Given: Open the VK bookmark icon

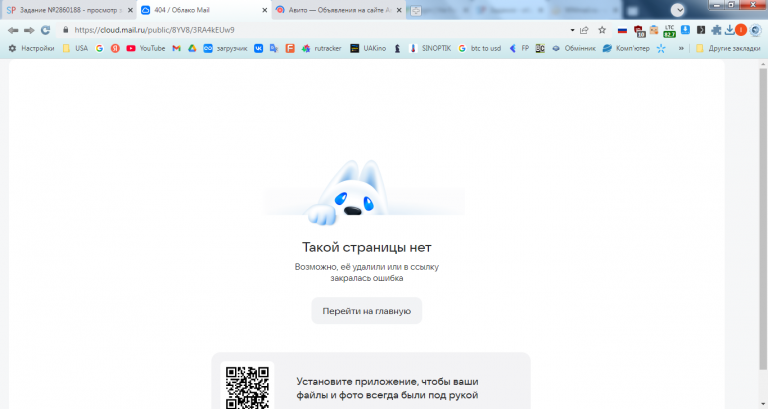Looking at the screenshot, I should (258, 48).
